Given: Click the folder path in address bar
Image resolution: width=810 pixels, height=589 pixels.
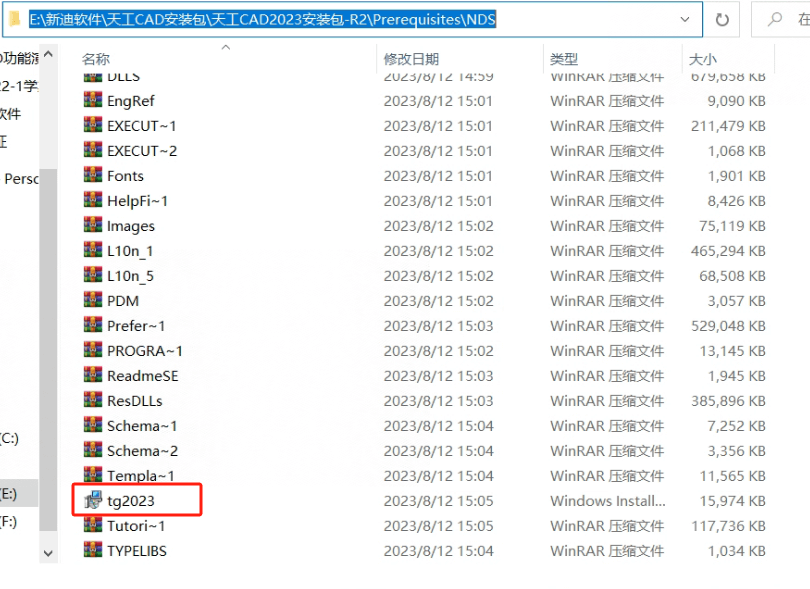Looking at the screenshot, I should pos(262,19).
